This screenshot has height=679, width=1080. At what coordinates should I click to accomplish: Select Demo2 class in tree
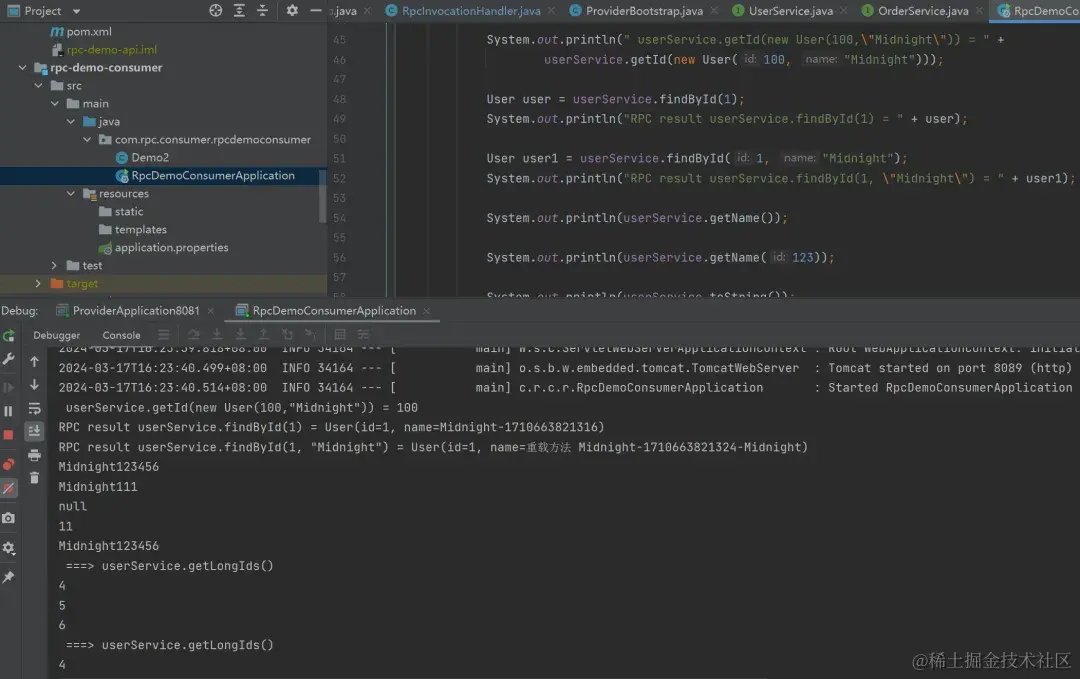coord(149,157)
